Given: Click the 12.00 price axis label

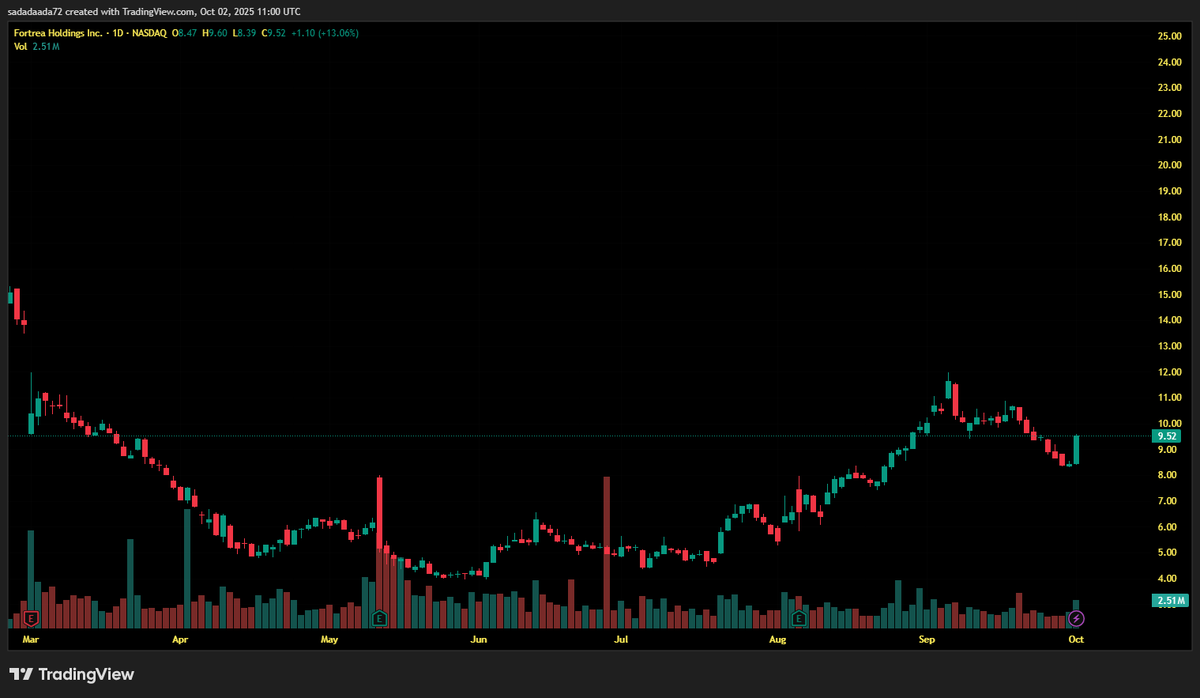Looking at the screenshot, I should (1169, 372).
